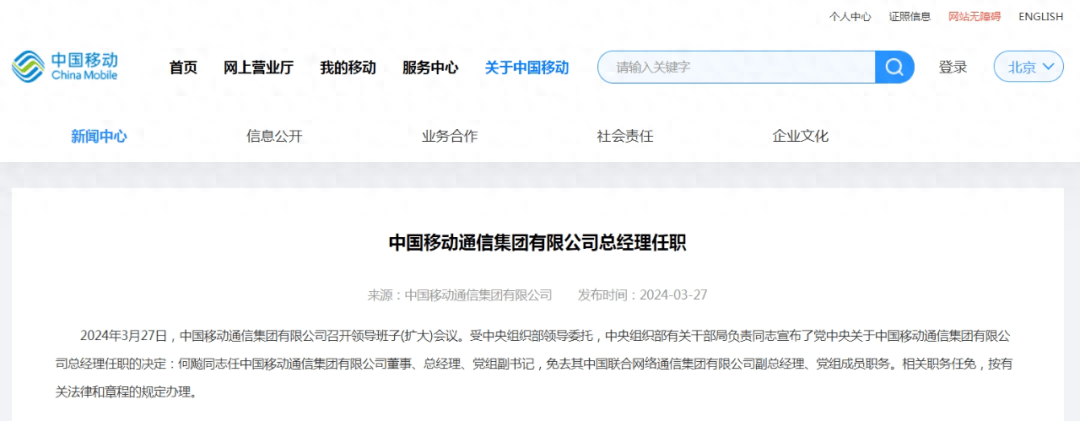
Task: Select 我的移动 in the navigation bar
Action: (x=348, y=67)
